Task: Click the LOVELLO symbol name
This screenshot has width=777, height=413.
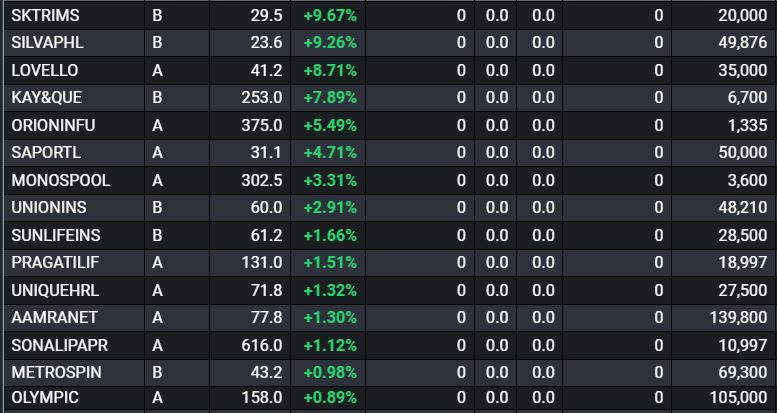Action: coord(45,71)
